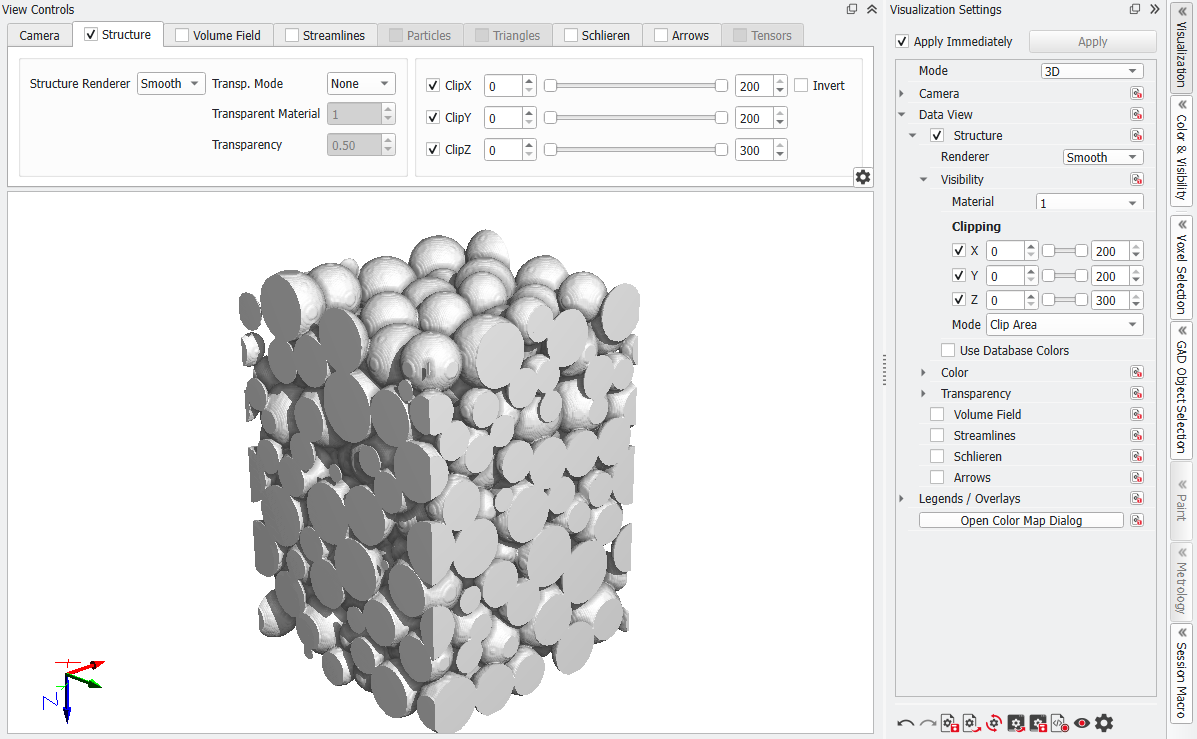The width and height of the screenshot is (1197, 739).
Task: Toggle the ClipZ checkbox
Action: 433,150
